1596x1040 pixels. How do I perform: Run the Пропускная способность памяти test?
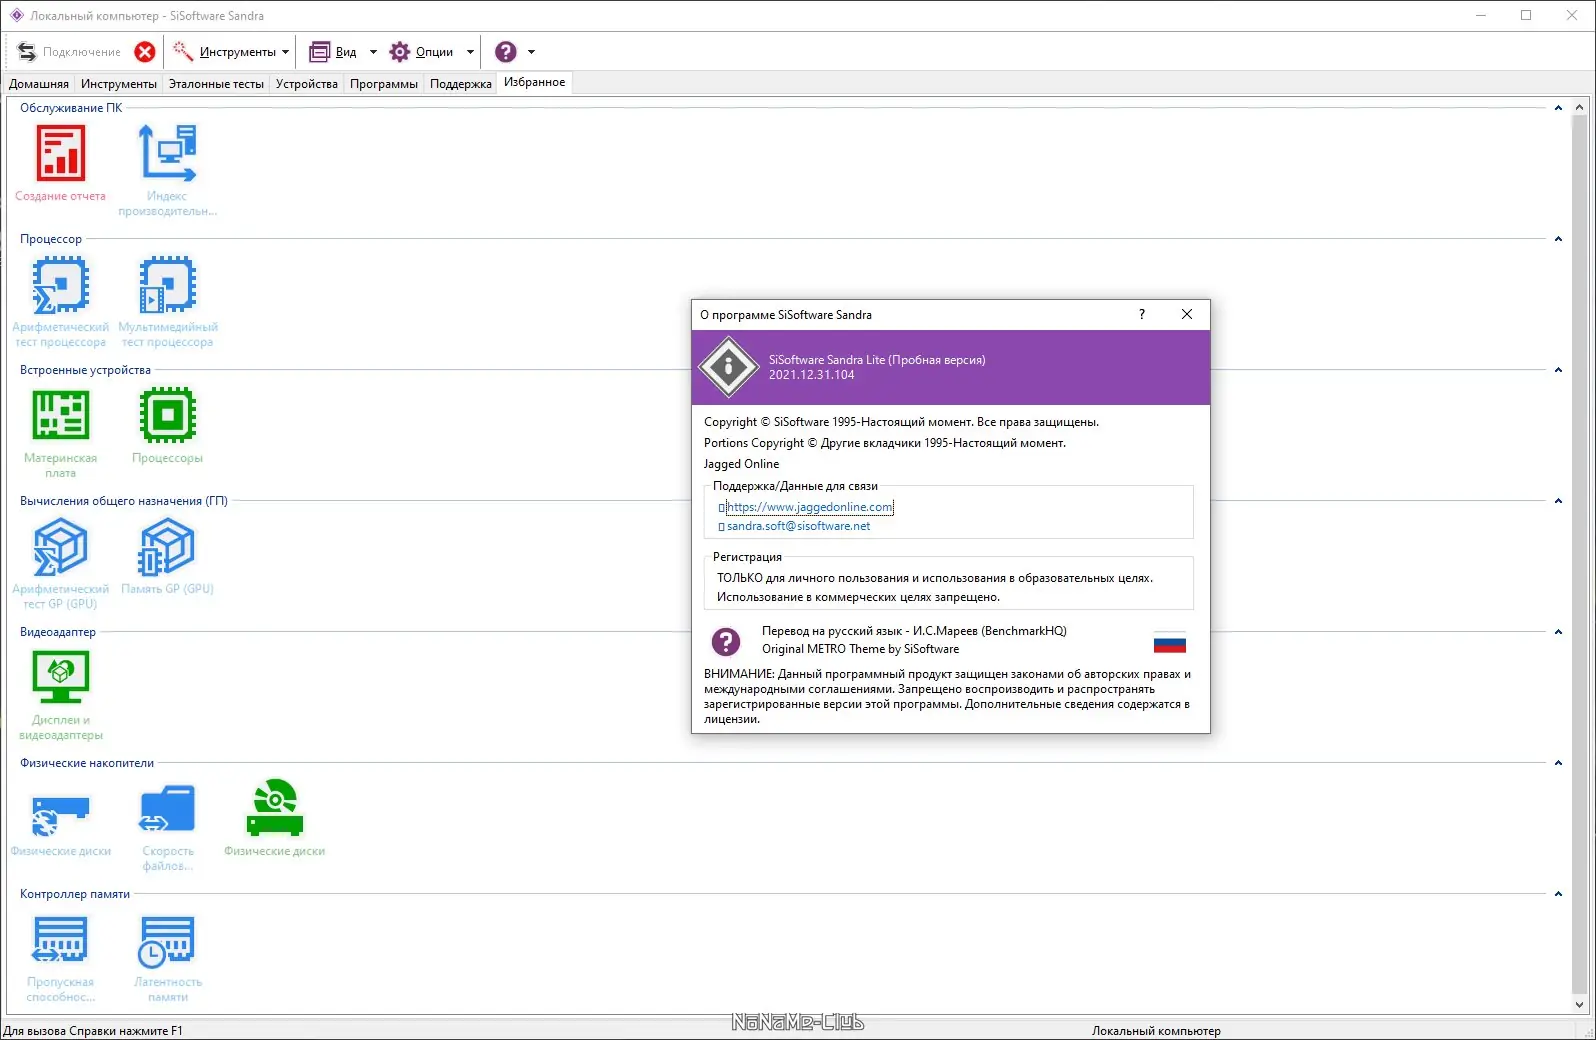point(61,940)
